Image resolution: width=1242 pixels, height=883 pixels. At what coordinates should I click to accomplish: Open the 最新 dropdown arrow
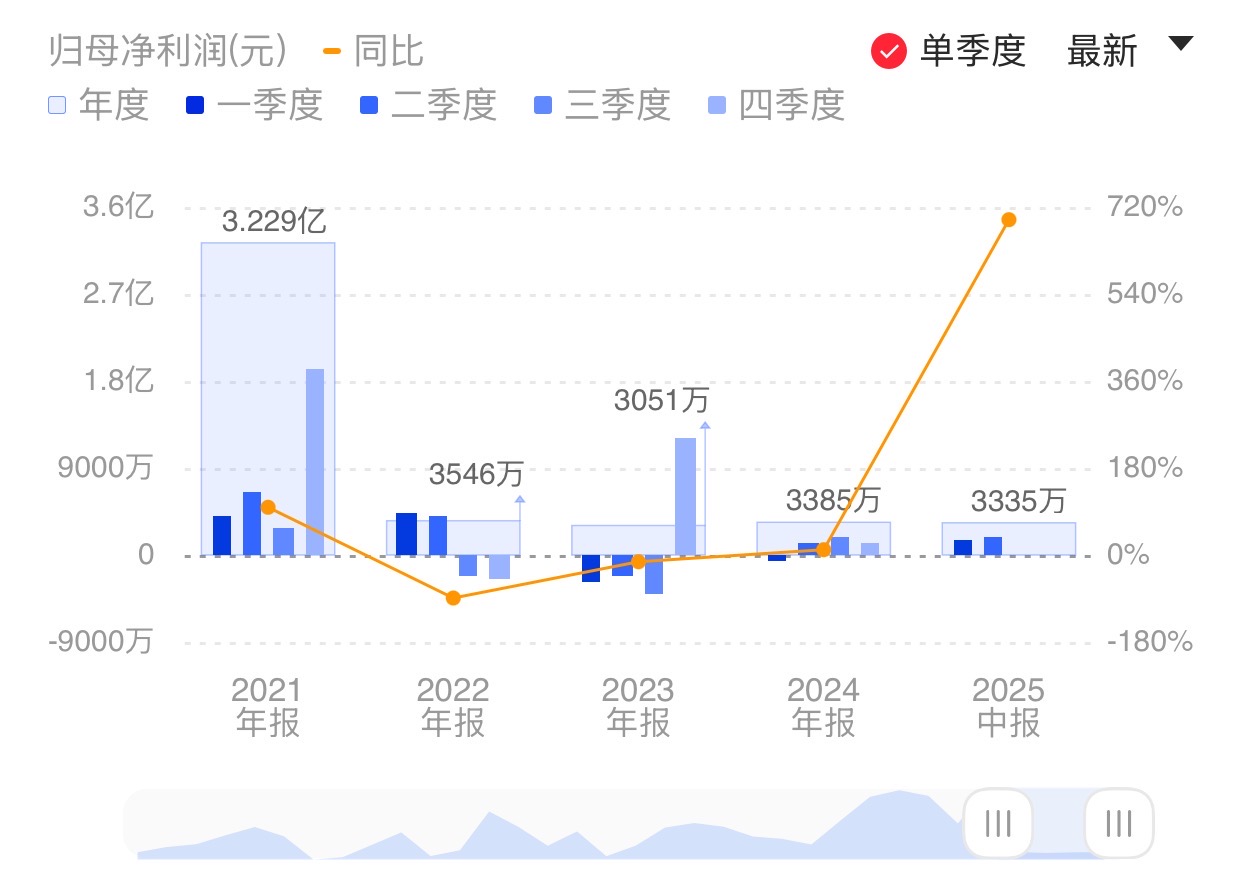(1181, 44)
